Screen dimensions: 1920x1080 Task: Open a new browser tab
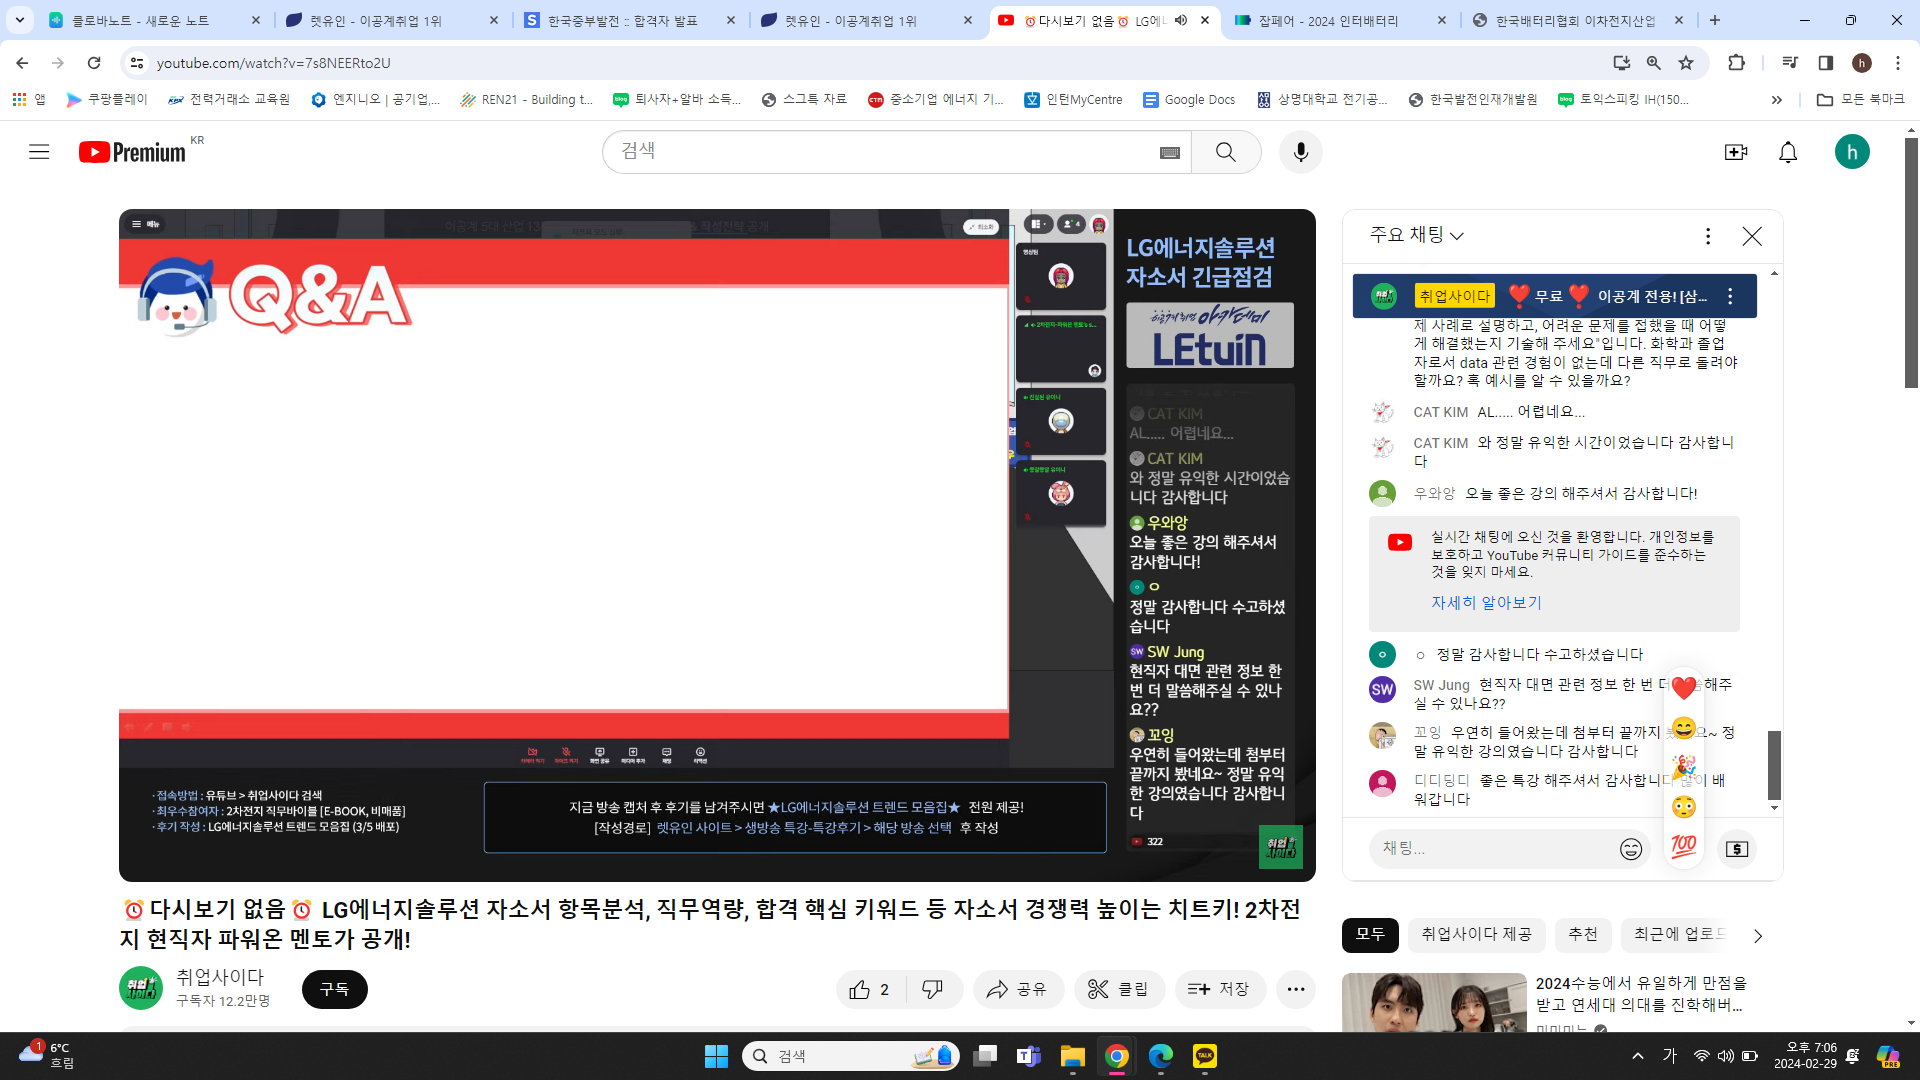(x=1715, y=20)
